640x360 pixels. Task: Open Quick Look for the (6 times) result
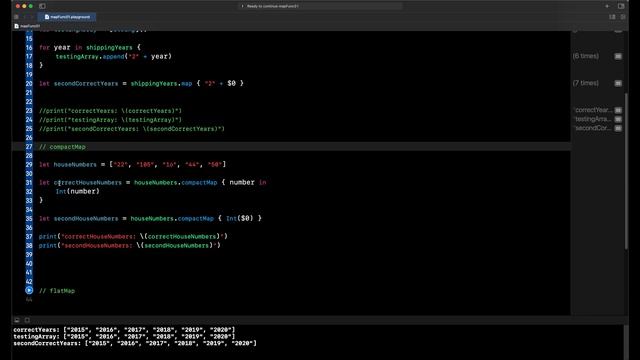coord(618,56)
